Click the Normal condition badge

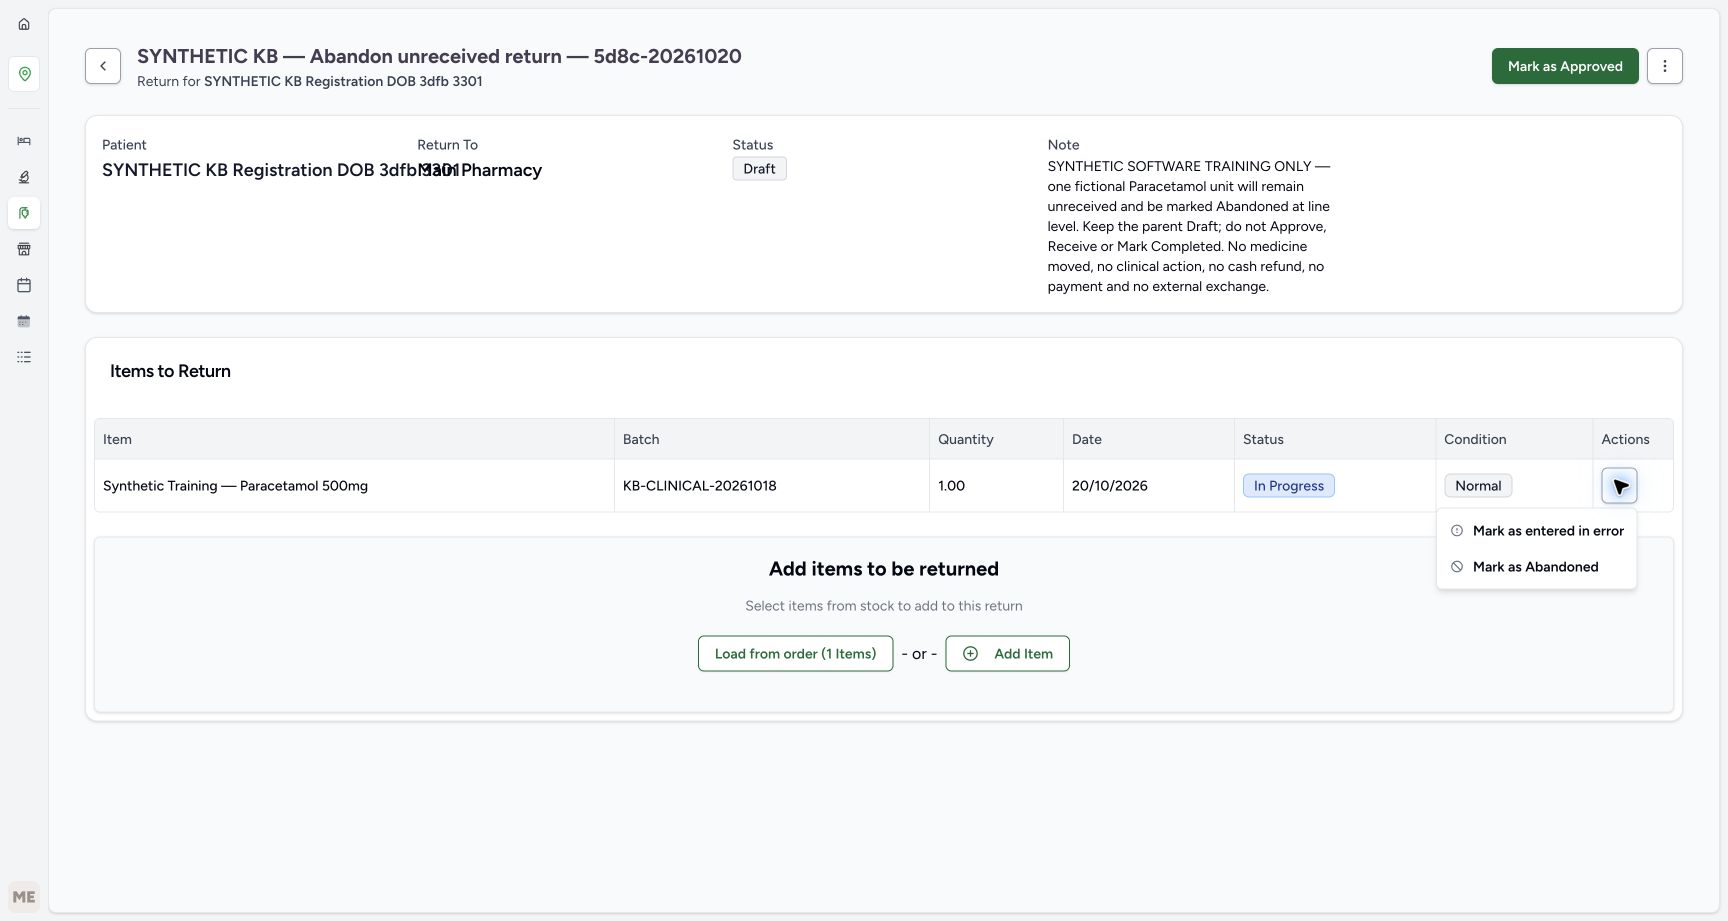(1478, 486)
